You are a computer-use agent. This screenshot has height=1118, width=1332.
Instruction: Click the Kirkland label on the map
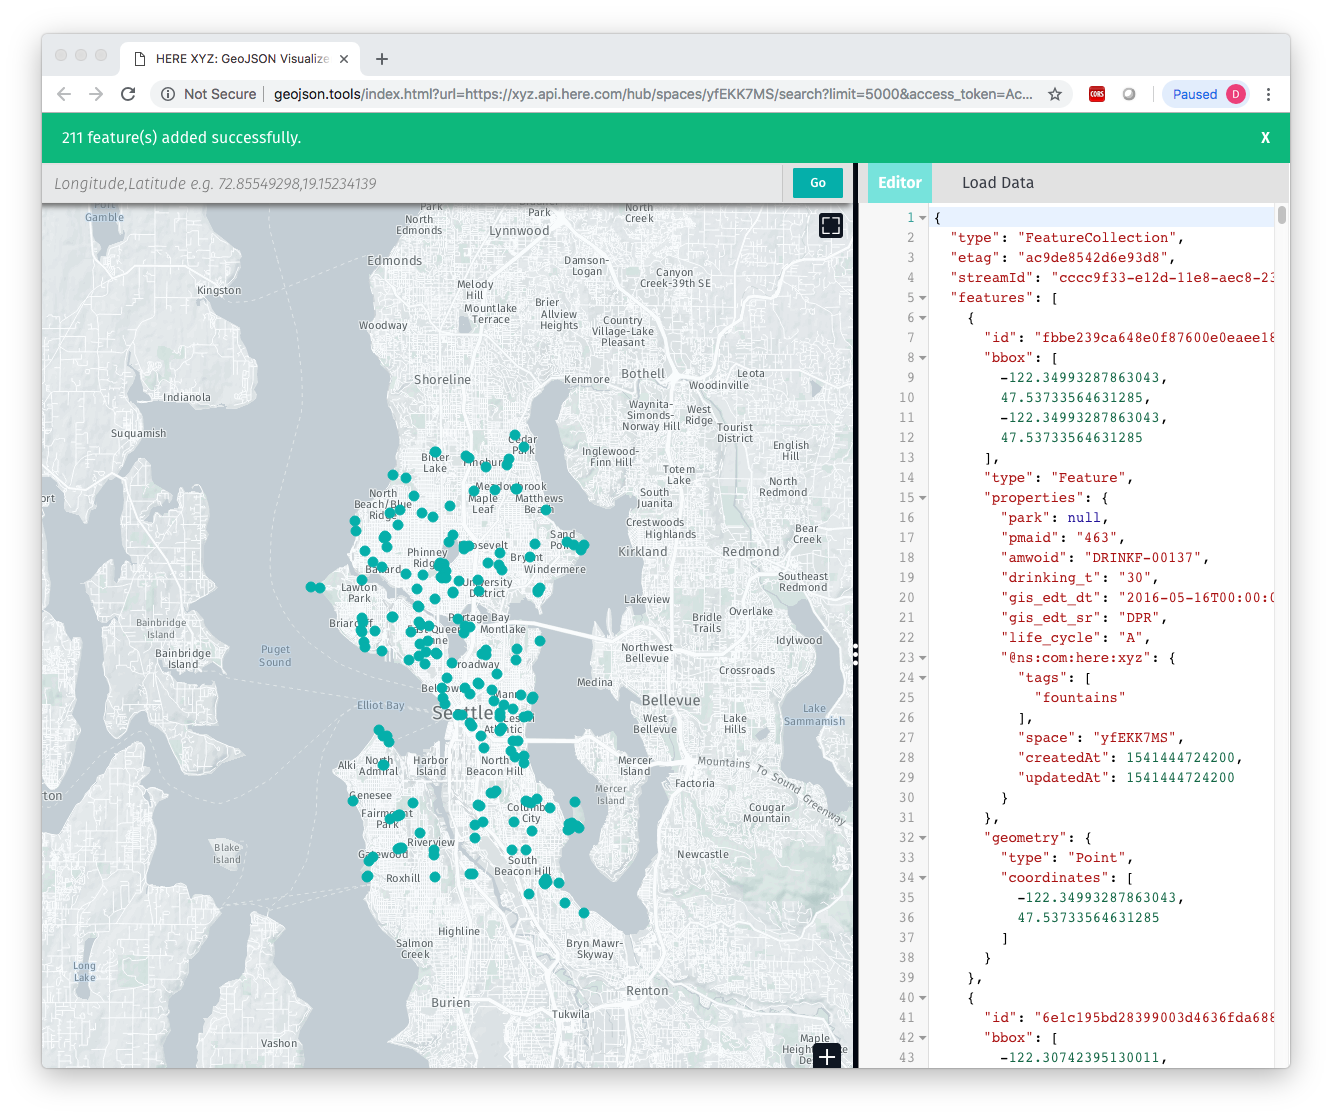[x=643, y=551]
